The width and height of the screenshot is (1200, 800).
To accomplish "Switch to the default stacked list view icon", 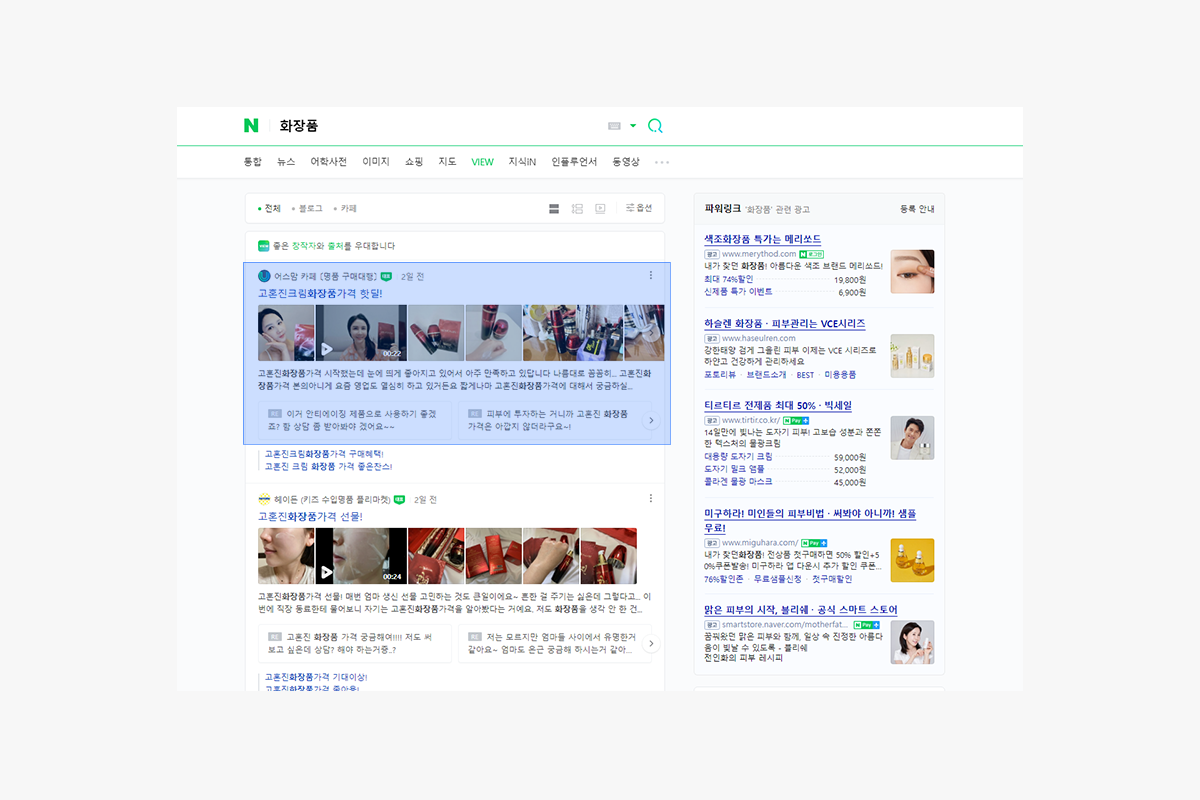I will pos(554,209).
